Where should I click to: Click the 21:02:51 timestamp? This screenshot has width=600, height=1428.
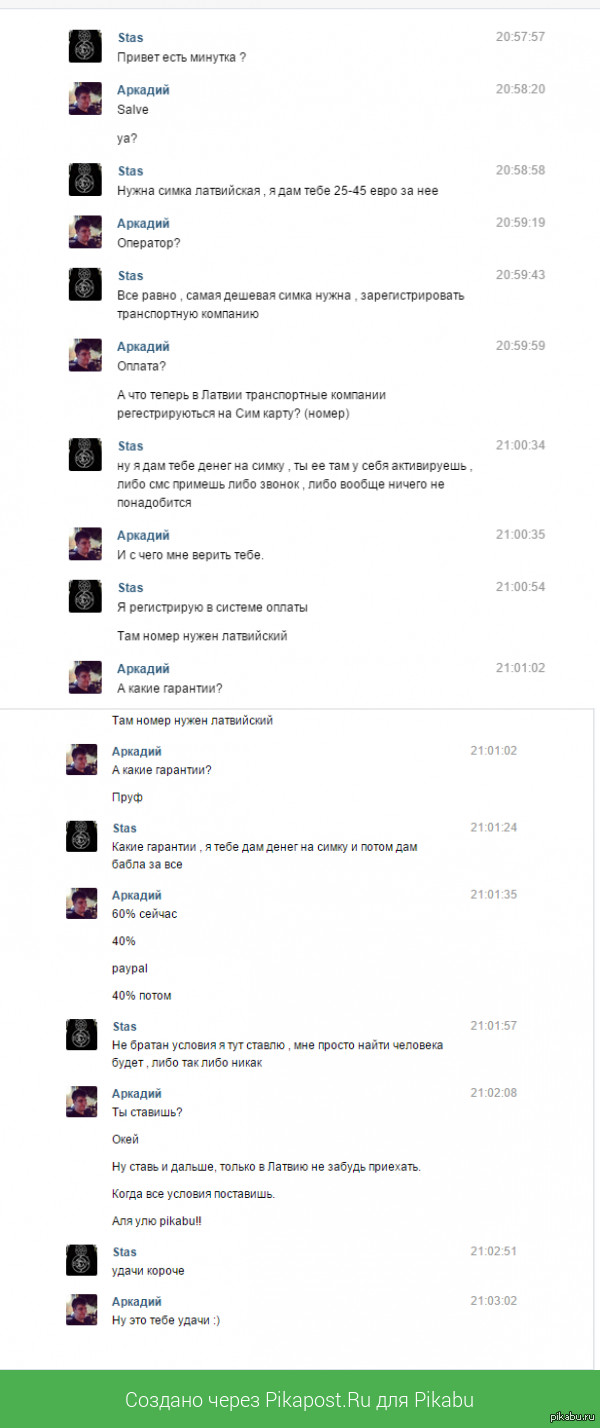coord(493,1251)
